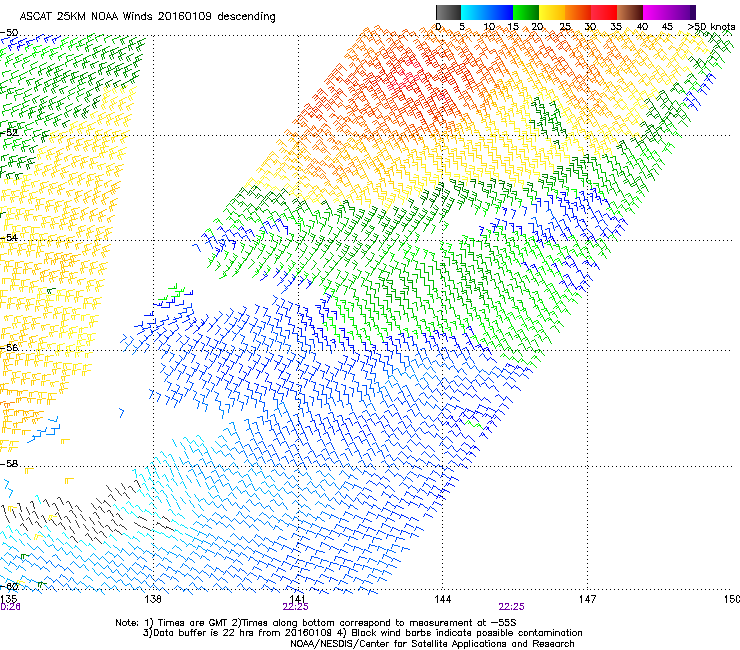Click the '141' longitude axis label
The width and height of the screenshot is (740, 650).
pyautogui.click(x=298, y=599)
